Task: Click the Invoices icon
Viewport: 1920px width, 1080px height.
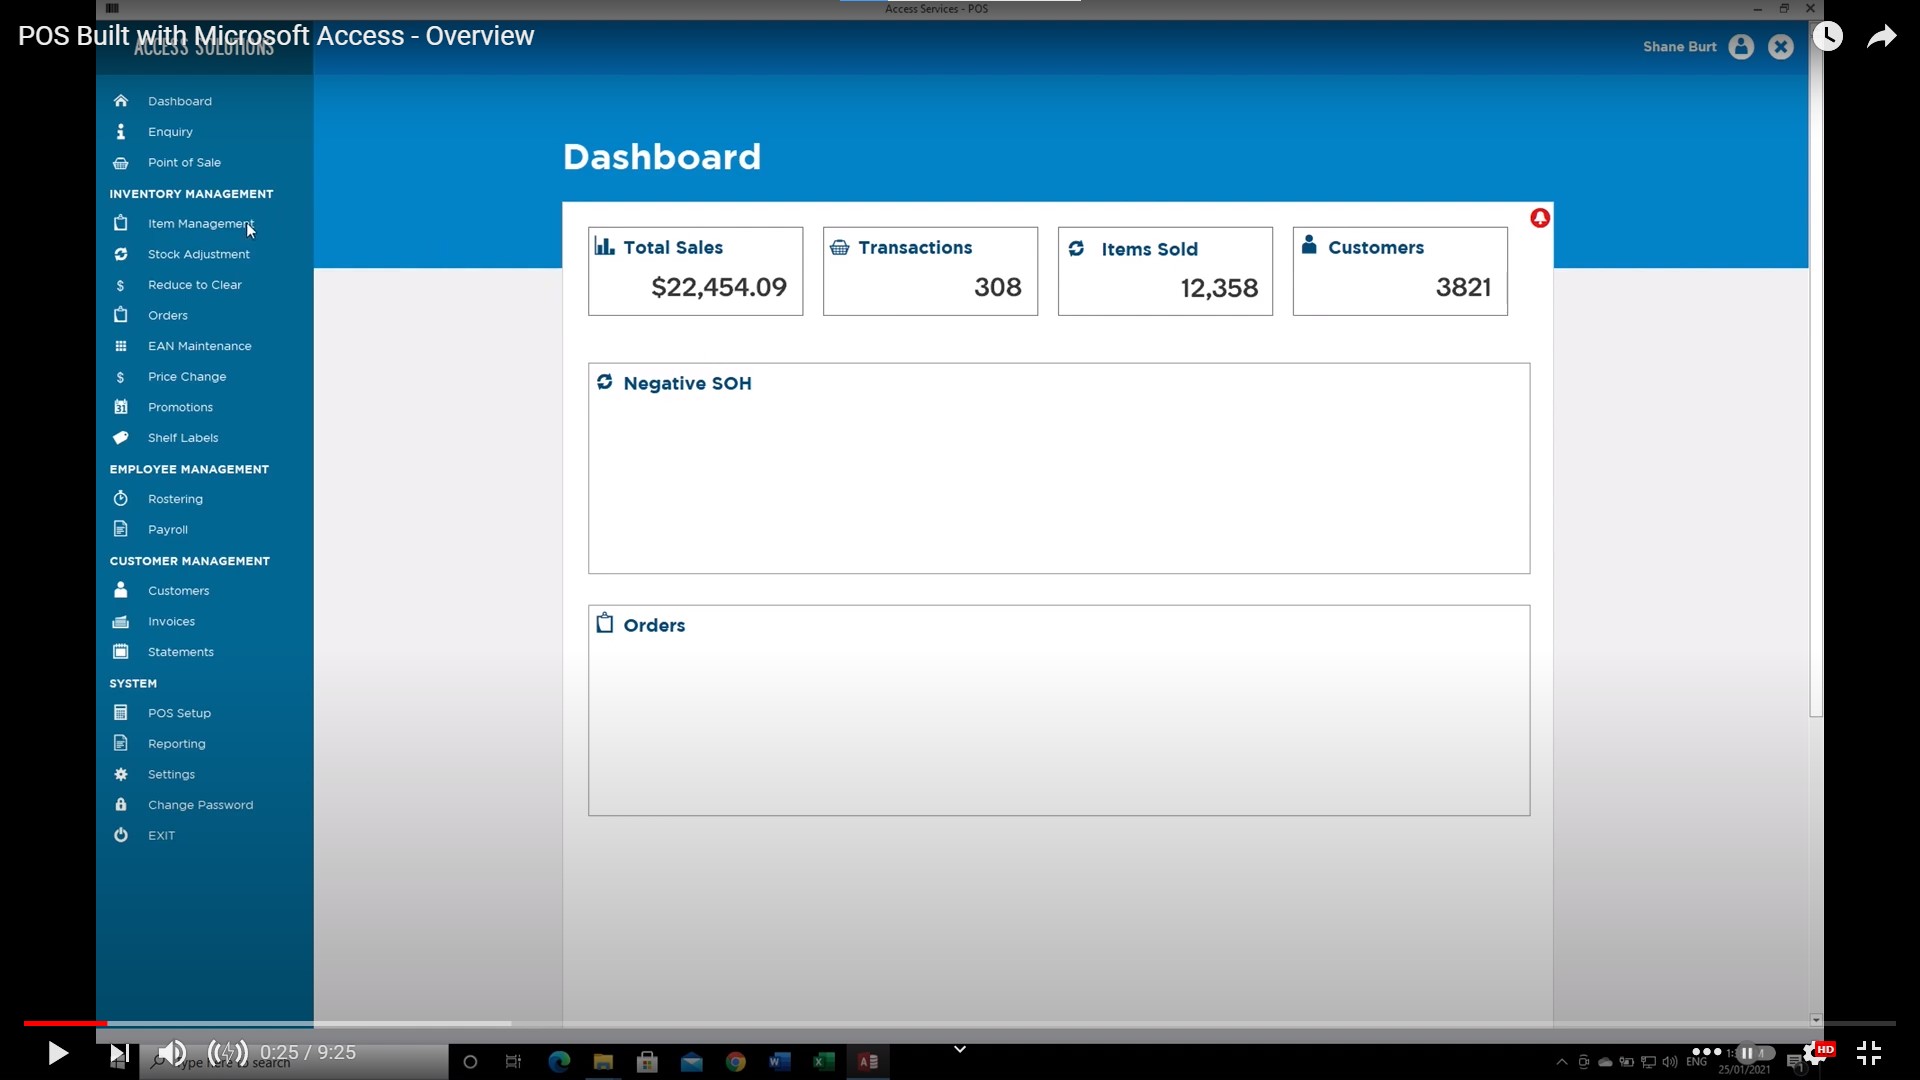Action: coord(121,621)
